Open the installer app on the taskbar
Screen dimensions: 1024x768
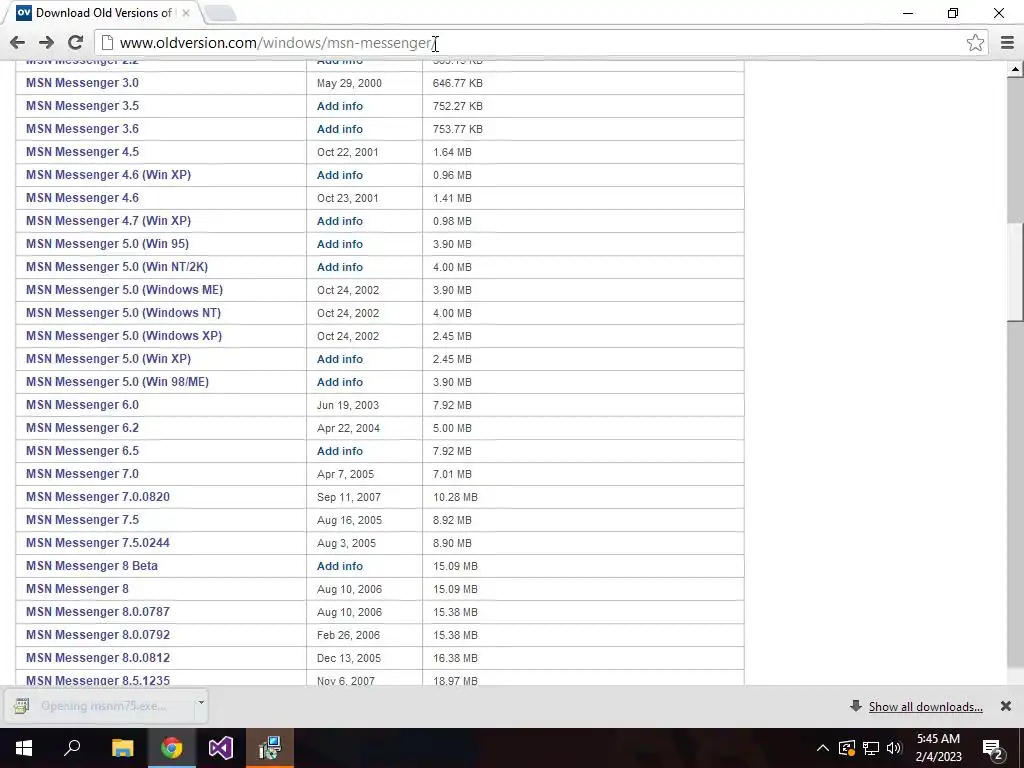click(270, 748)
